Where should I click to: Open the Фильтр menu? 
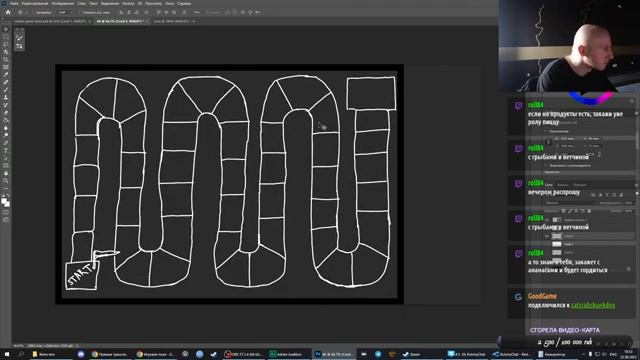[x=128, y=3]
